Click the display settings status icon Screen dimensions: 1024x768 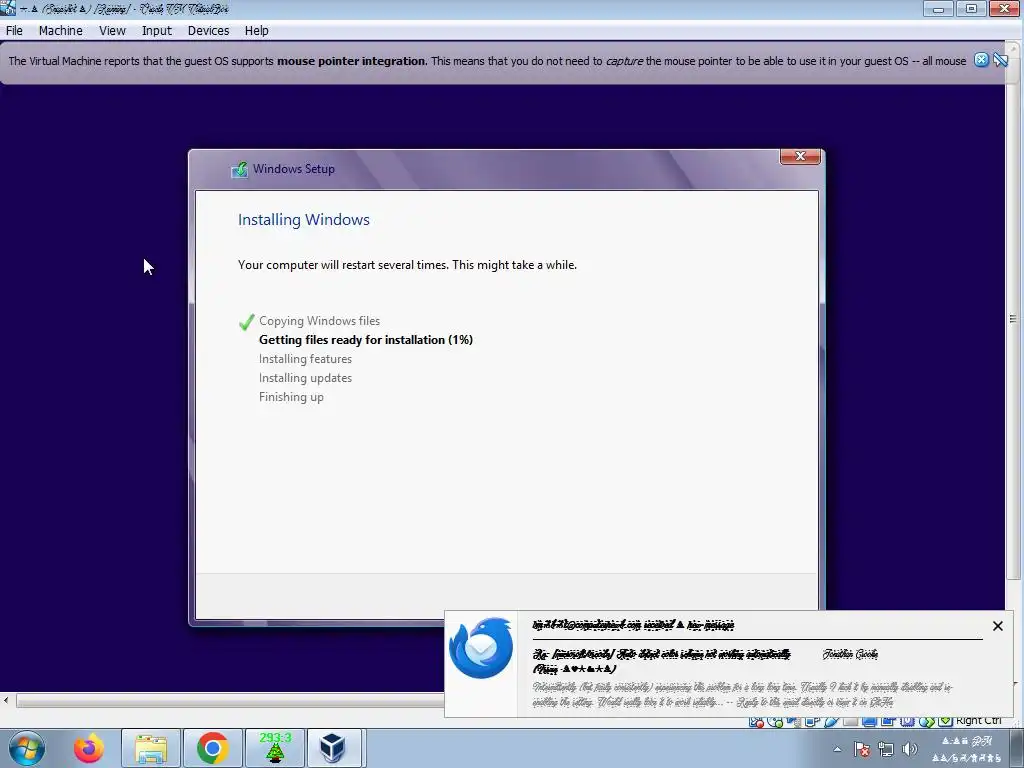click(869, 721)
